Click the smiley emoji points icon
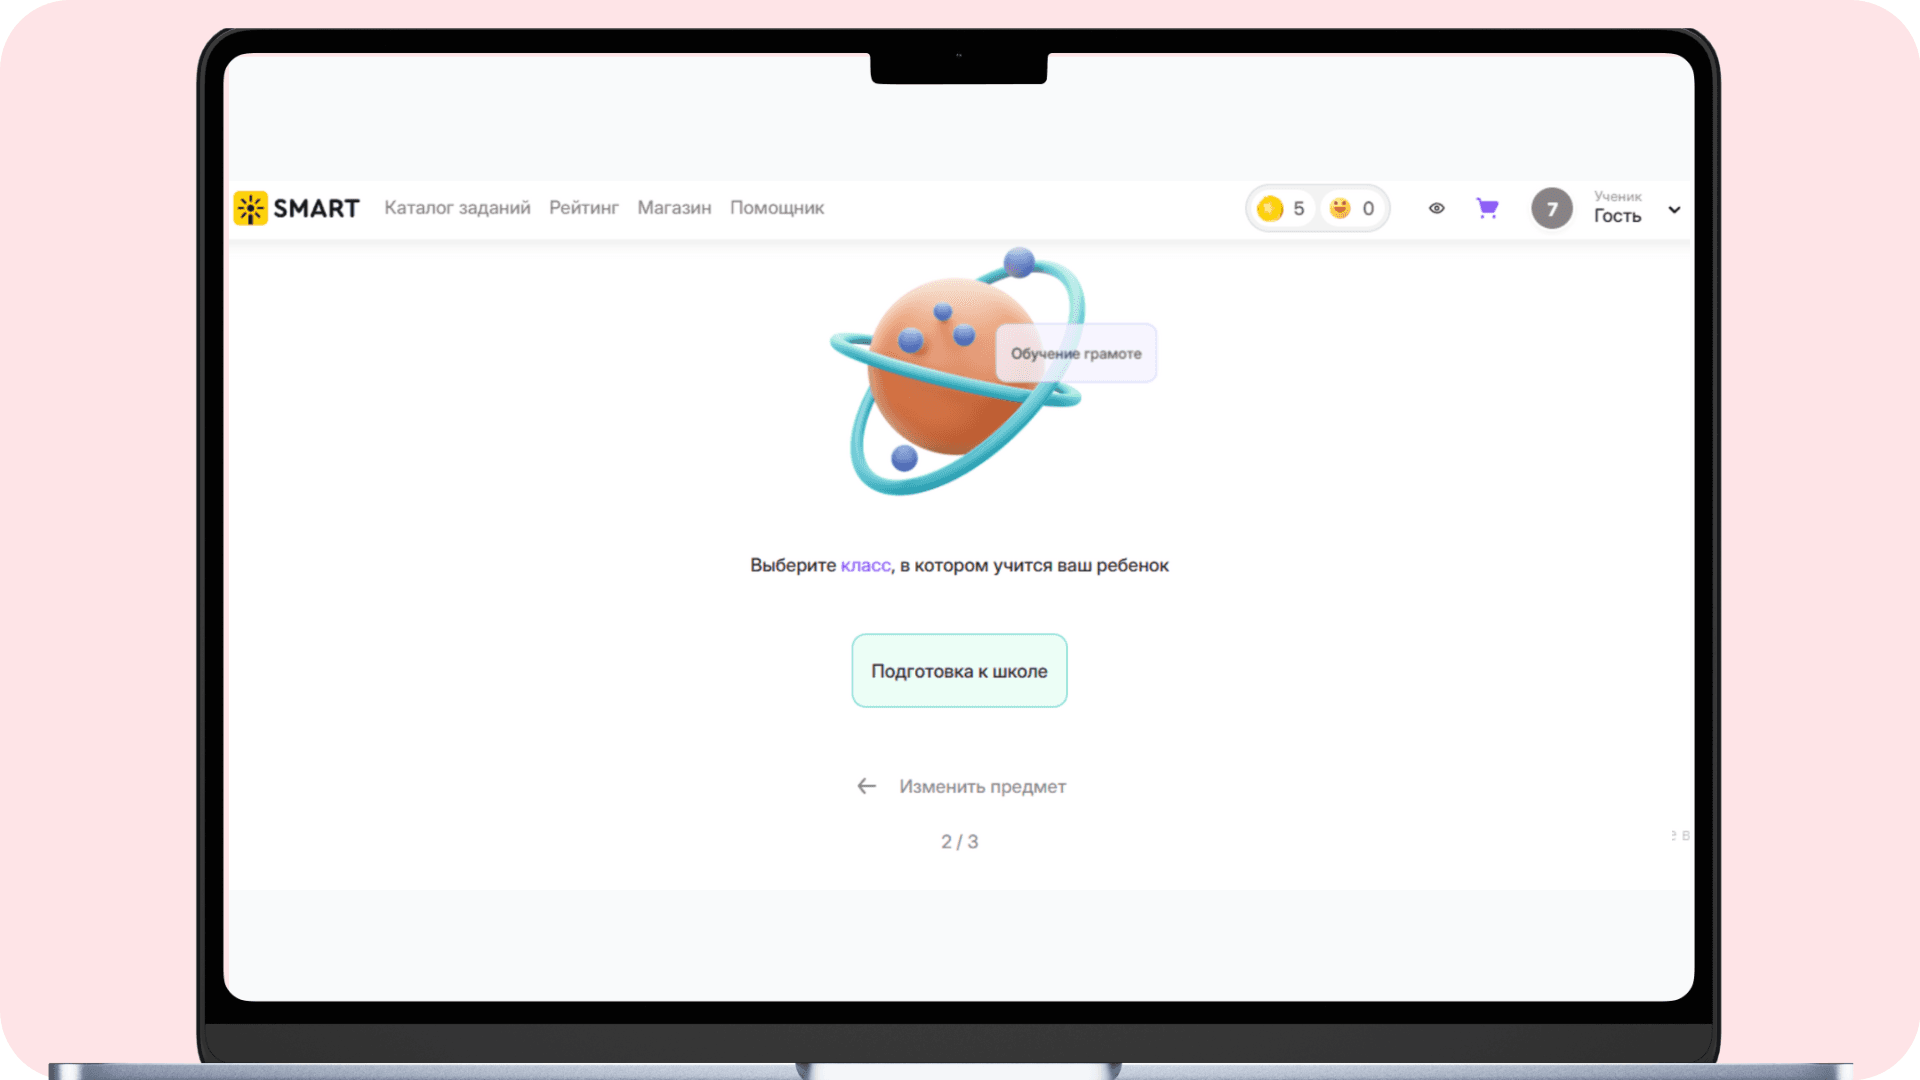This screenshot has height=1080, width=1920. (x=1340, y=208)
